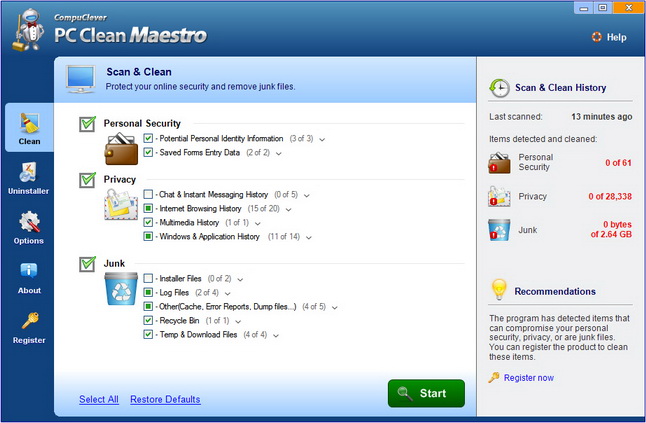Click the '(11 of 14)' count text

point(283,236)
